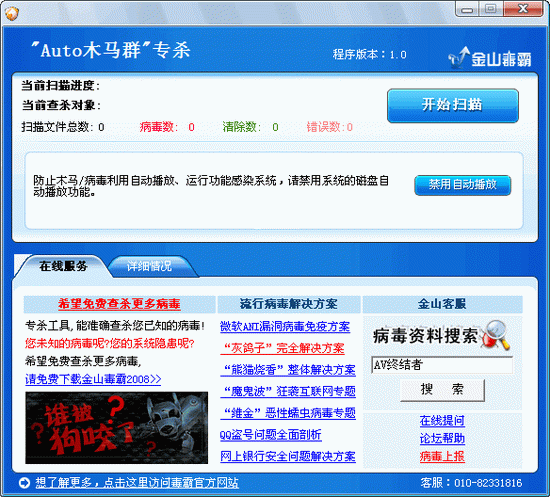This screenshot has width=550, height=497.
Task: Click the red 病毒数 counter
Action: pos(167,127)
